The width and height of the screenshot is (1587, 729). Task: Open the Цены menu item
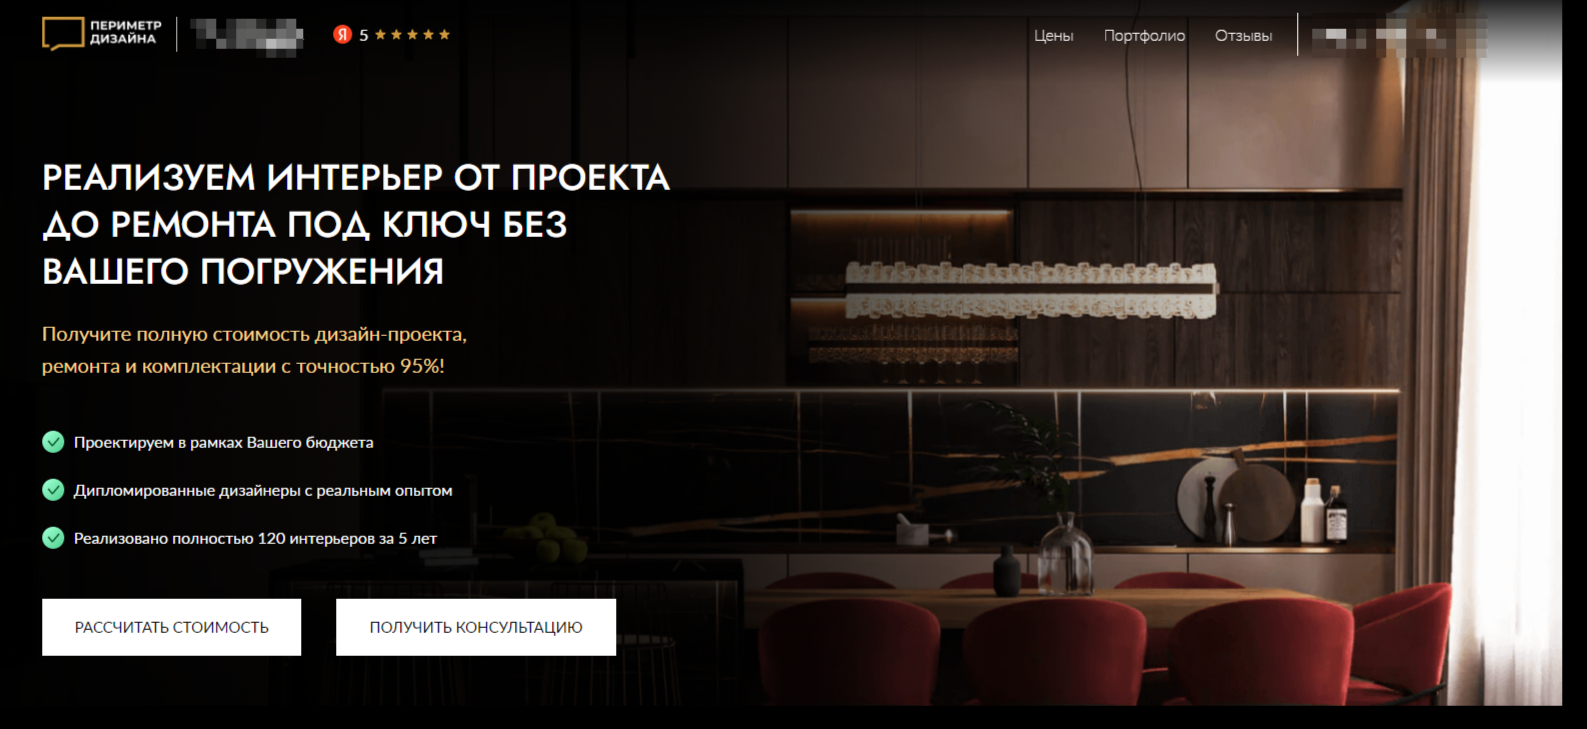click(x=1053, y=36)
